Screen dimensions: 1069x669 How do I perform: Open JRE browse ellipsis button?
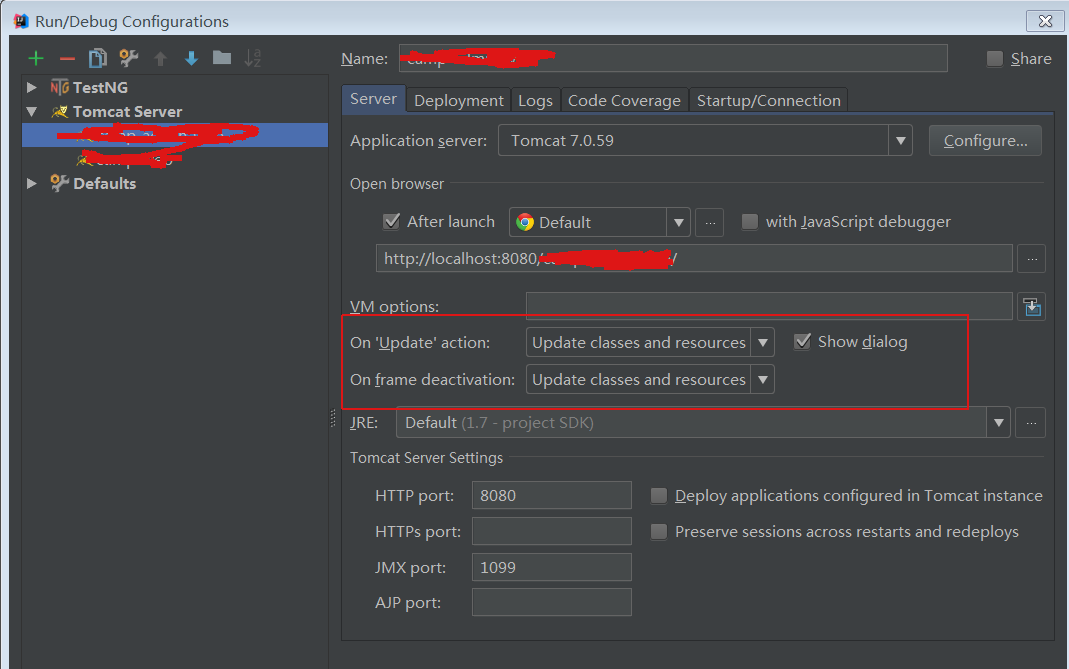[x=1031, y=423]
